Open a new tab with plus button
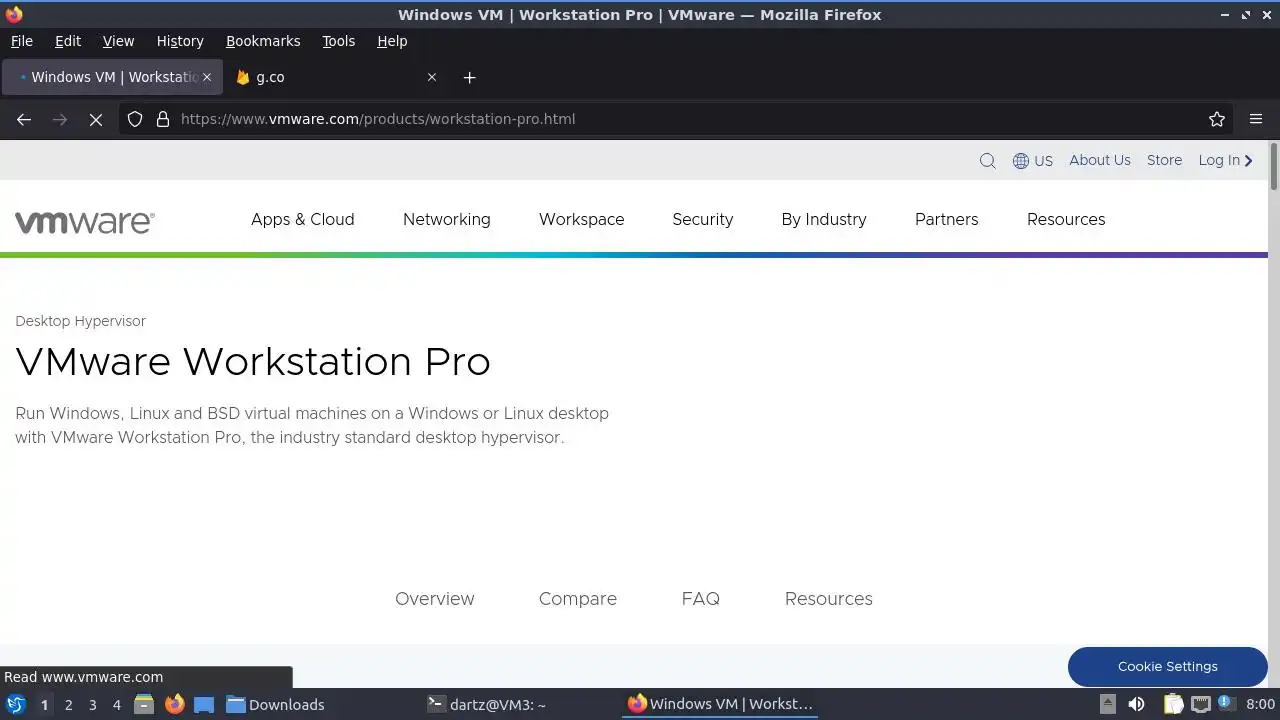1280x720 pixels. [x=470, y=77]
